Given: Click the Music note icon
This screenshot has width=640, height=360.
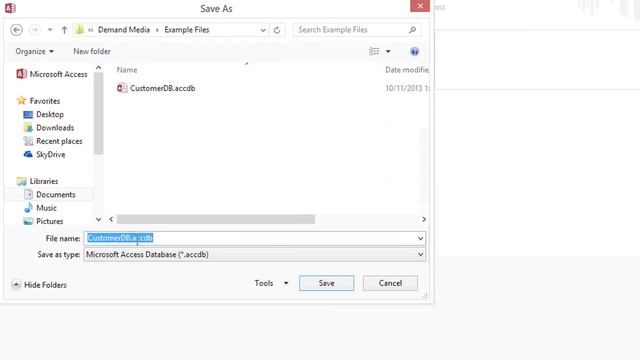Looking at the screenshot, I should point(28,208).
